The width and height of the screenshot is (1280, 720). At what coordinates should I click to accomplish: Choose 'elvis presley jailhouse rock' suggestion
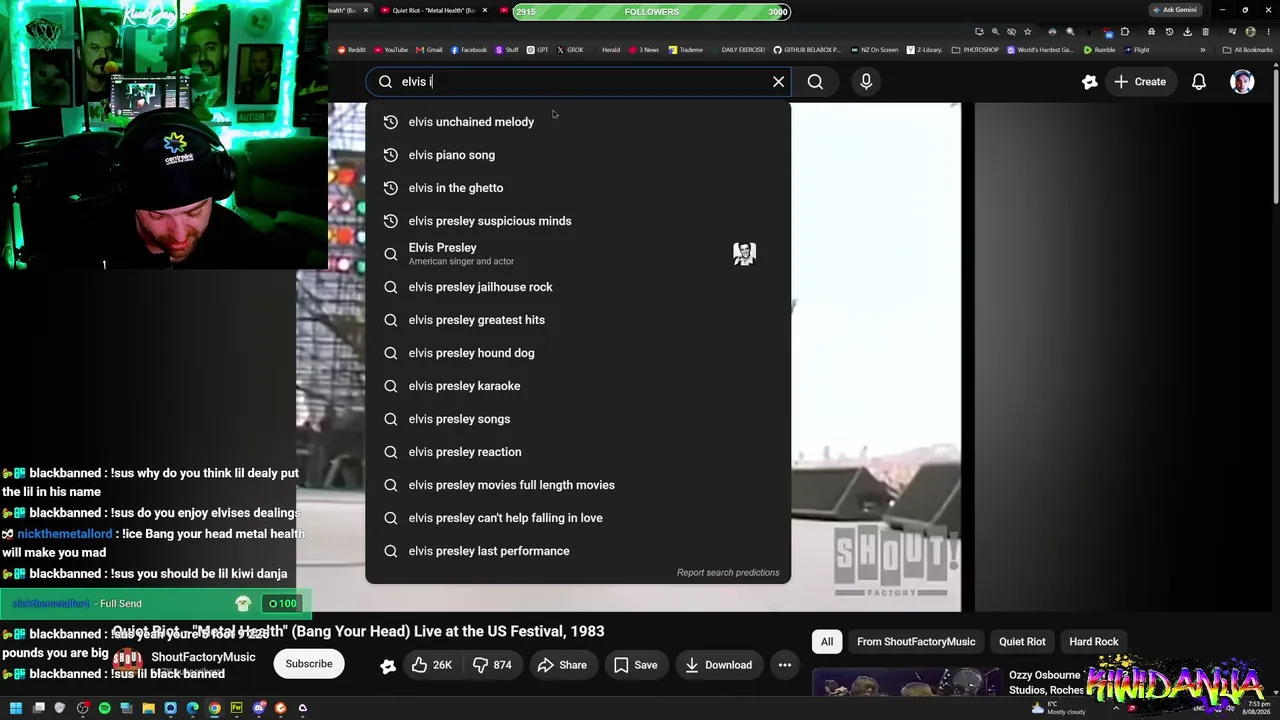(578, 287)
